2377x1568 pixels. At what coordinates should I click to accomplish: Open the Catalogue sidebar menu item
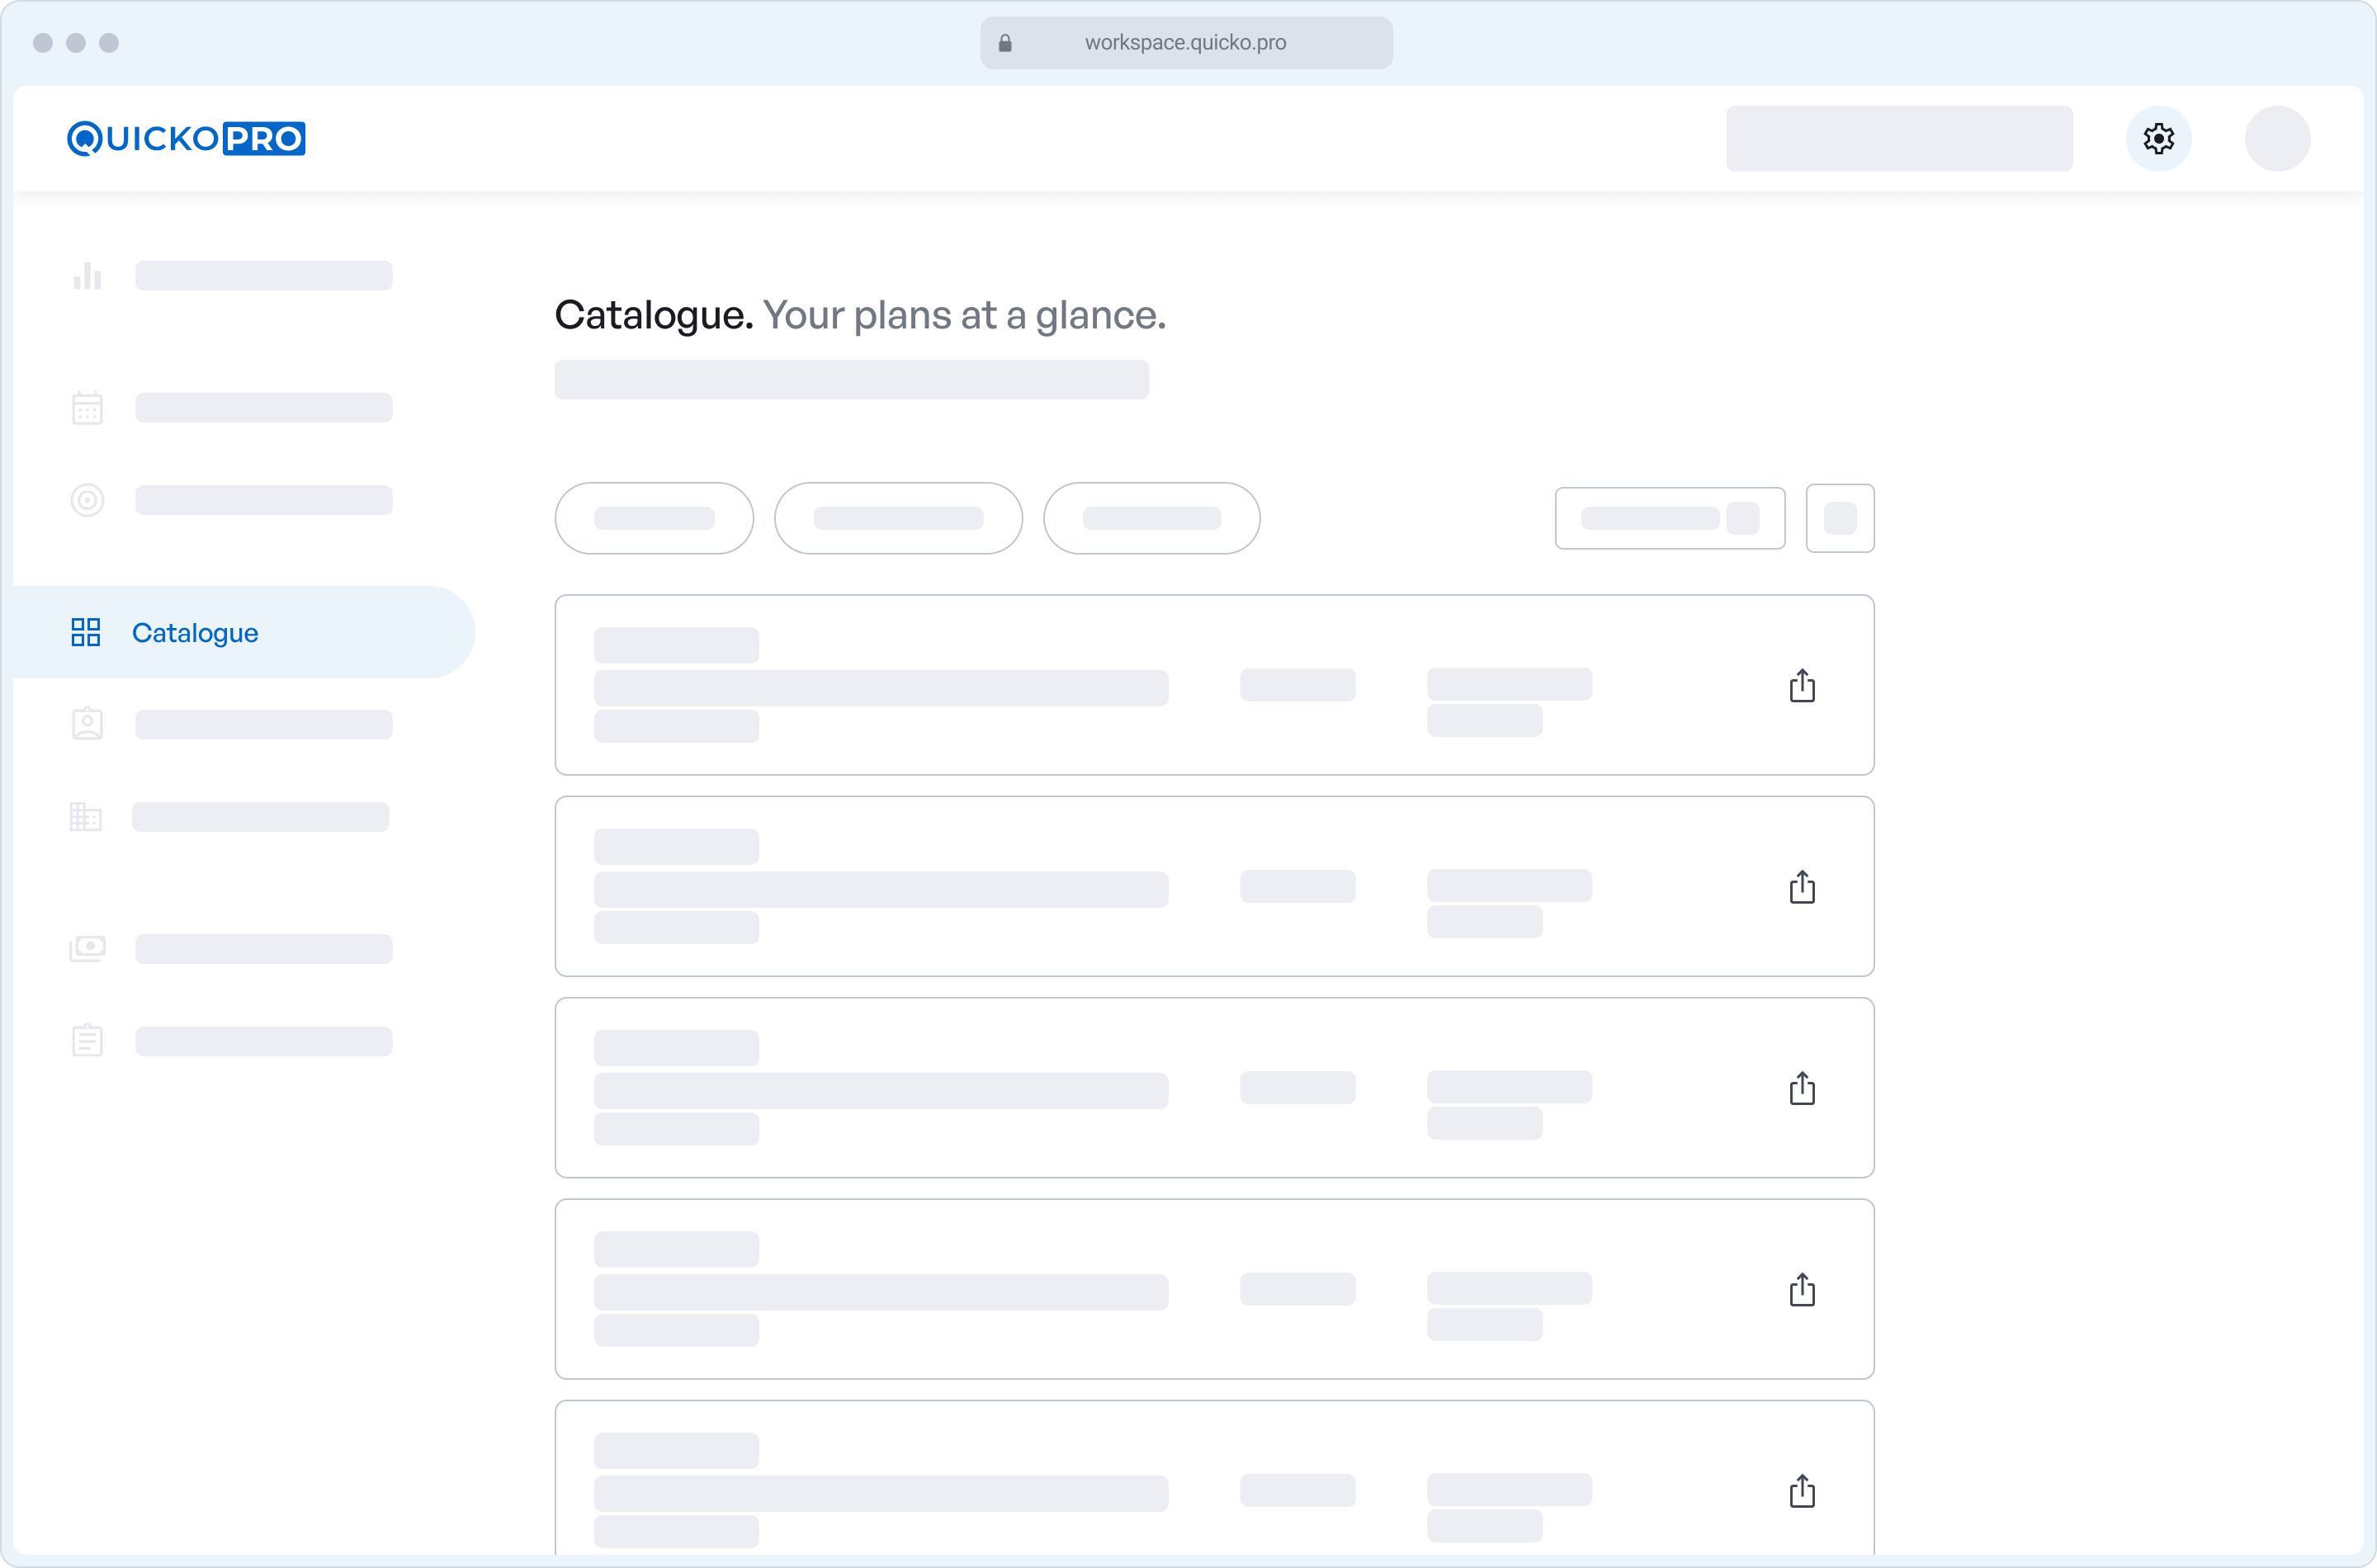tap(244, 632)
